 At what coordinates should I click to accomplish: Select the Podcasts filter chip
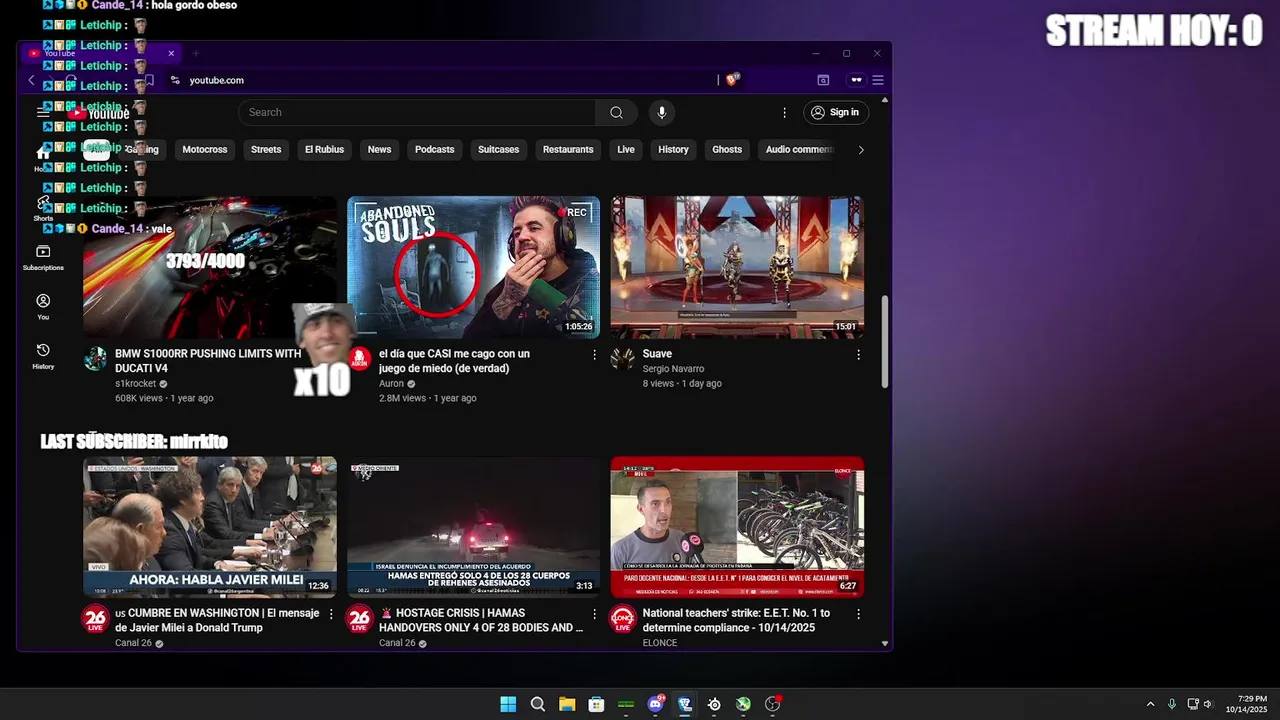pyautogui.click(x=434, y=149)
